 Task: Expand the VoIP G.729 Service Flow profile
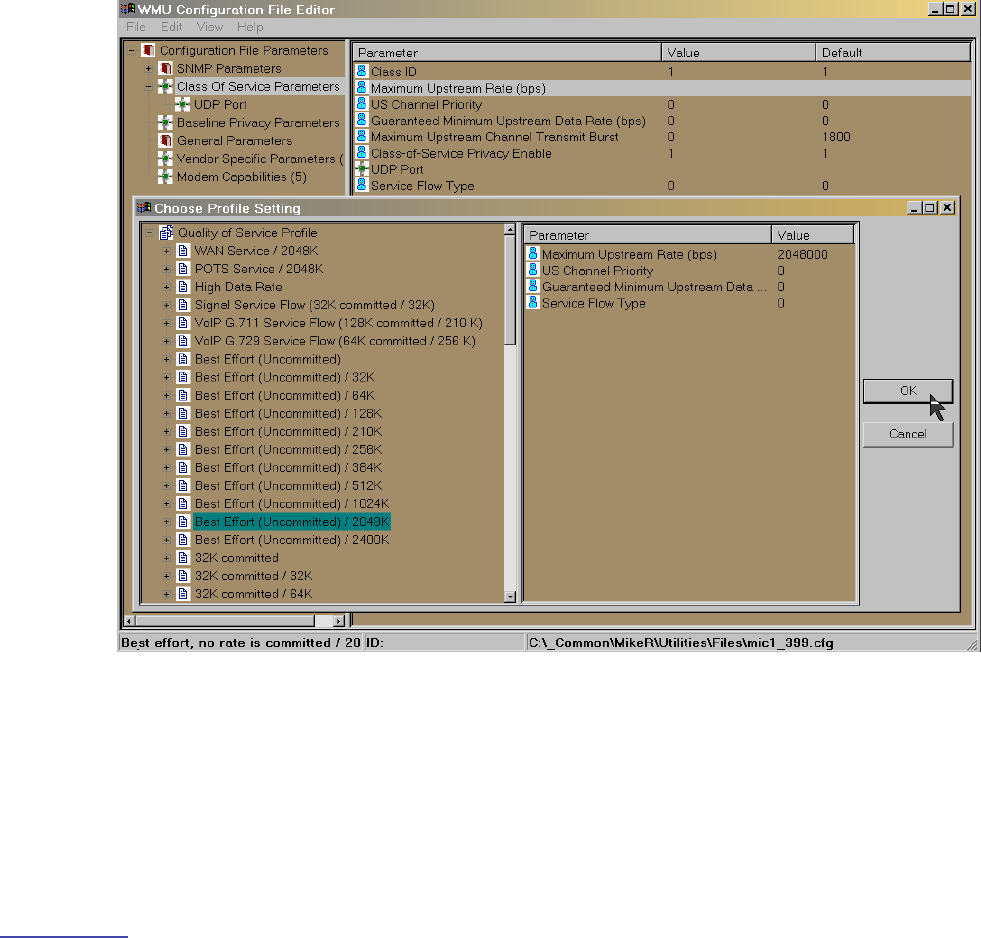click(x=166, y=342)
